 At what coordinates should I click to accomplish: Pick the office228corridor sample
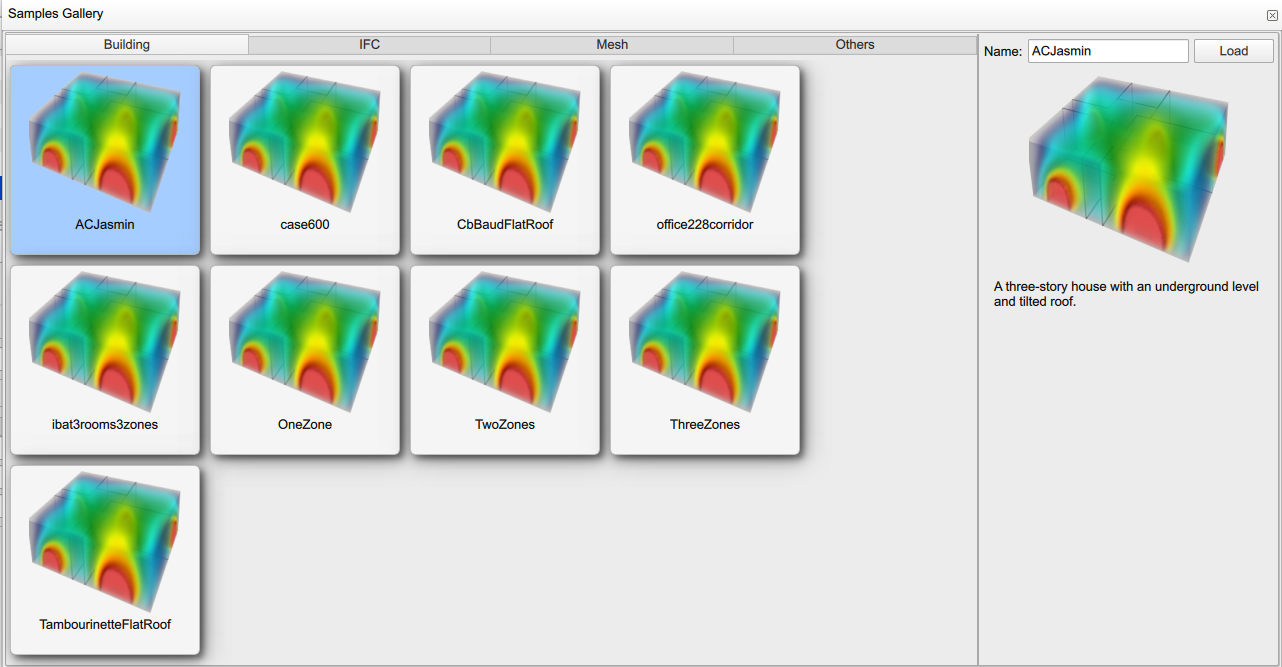[705, 150]
